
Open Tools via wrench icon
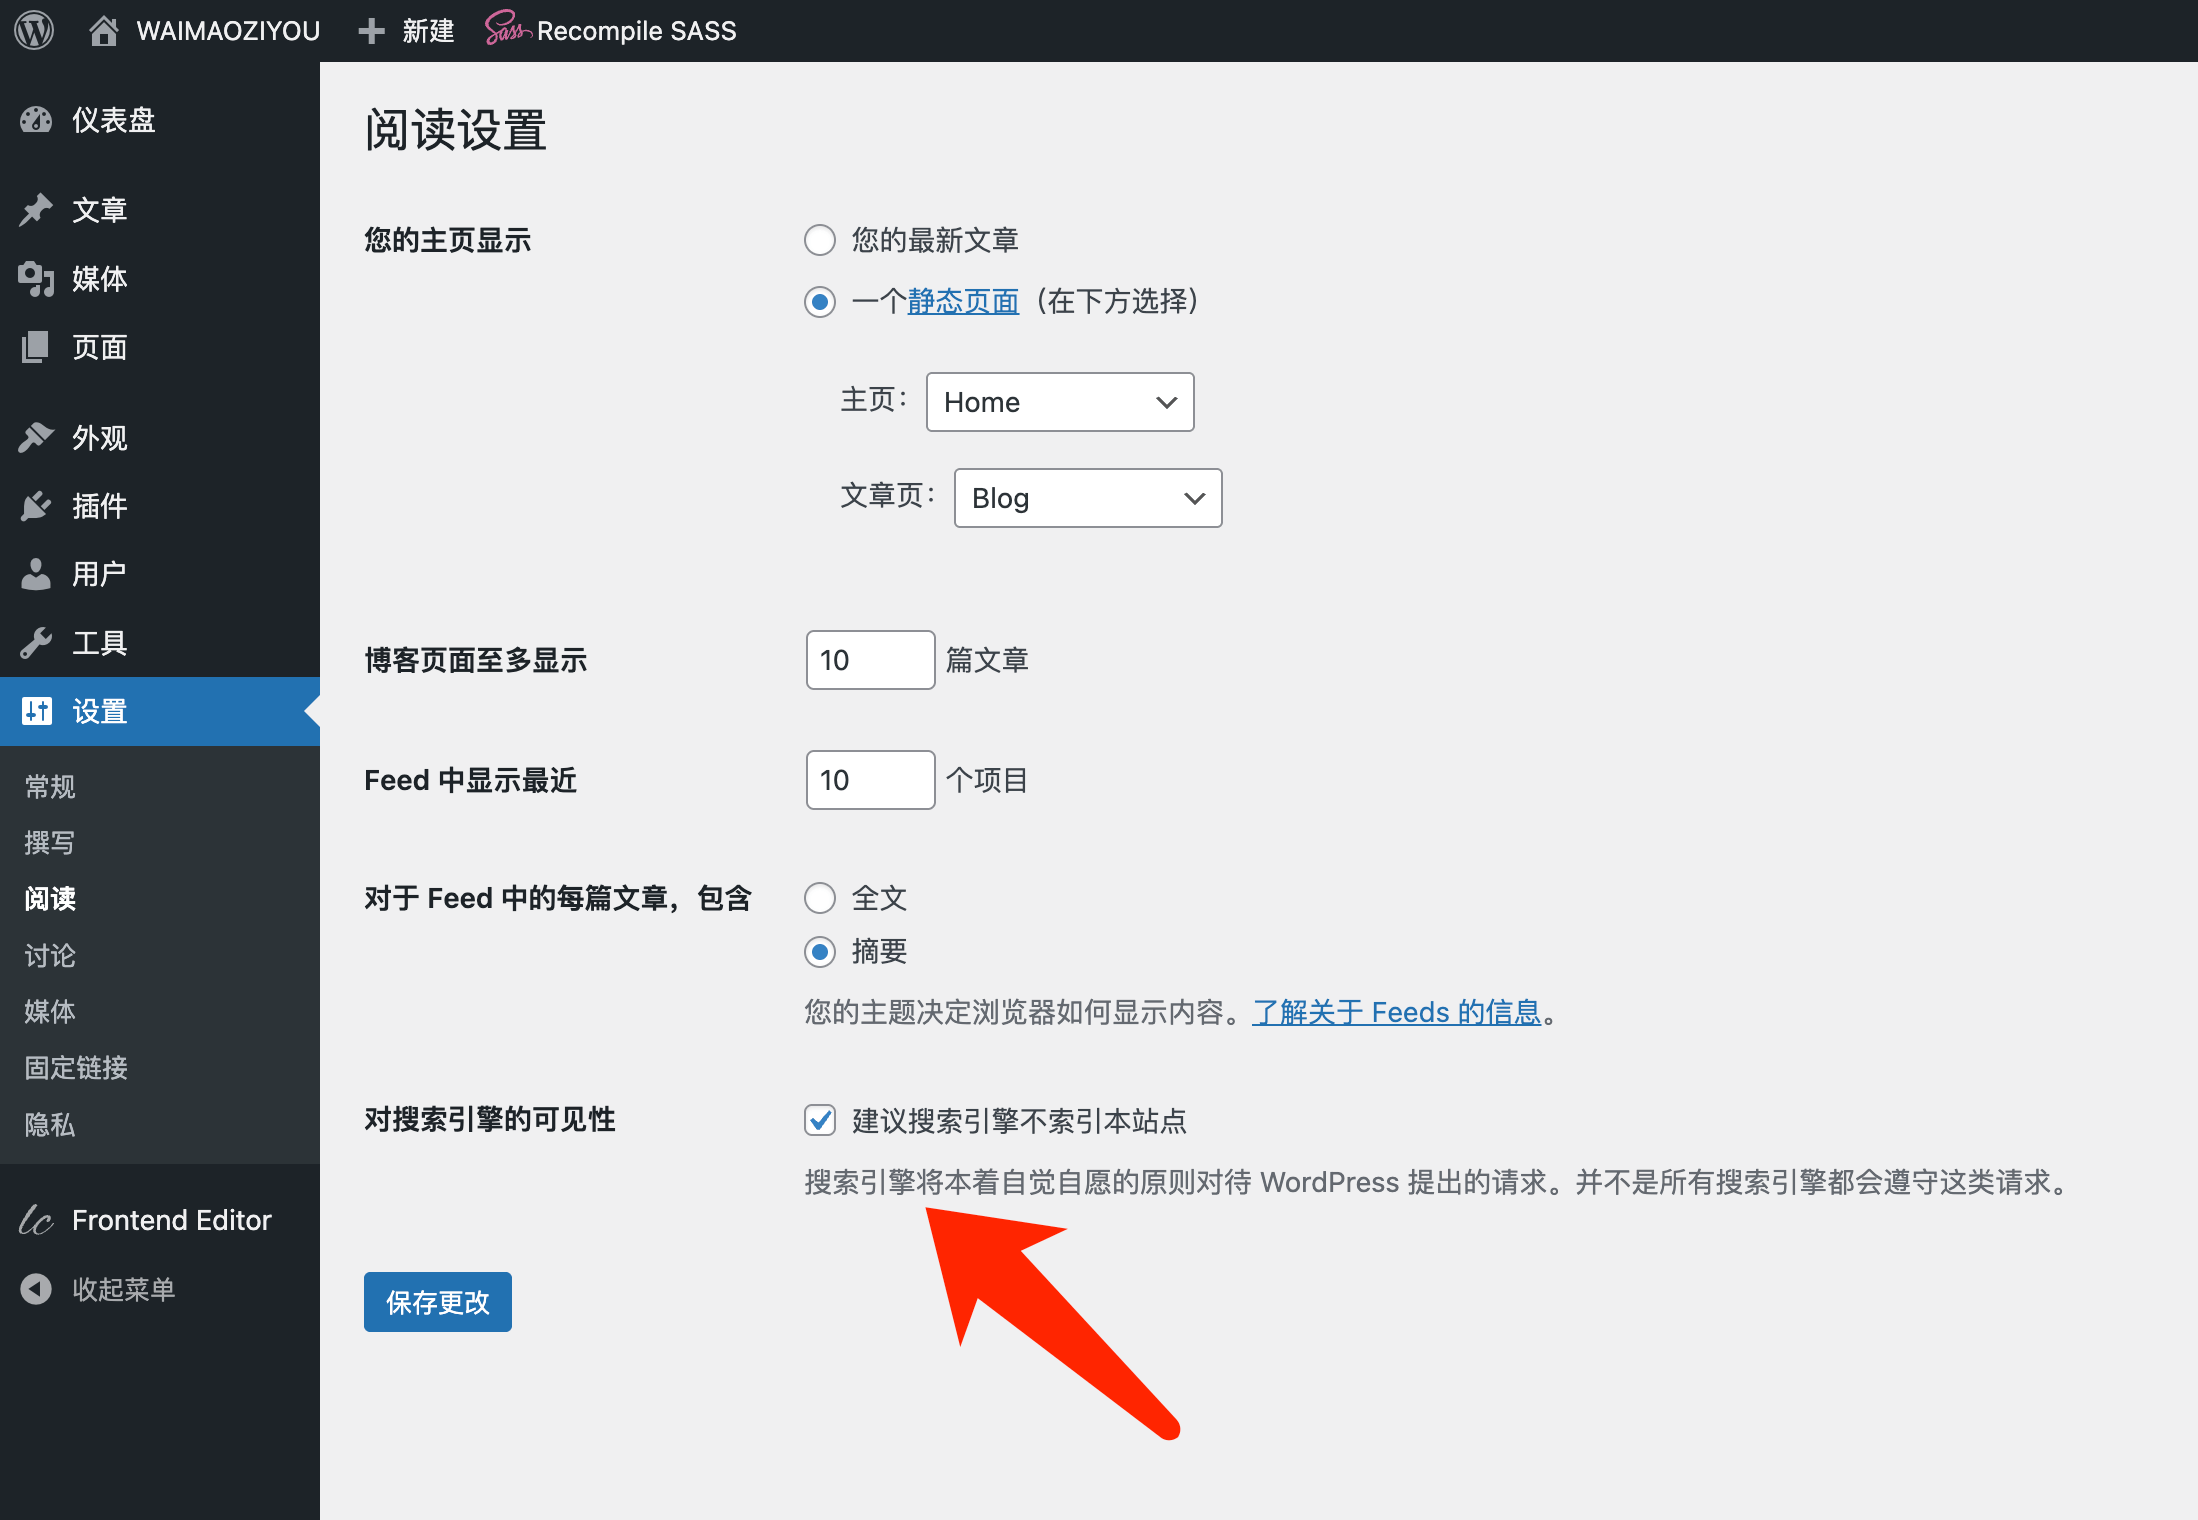pos(36,643)
